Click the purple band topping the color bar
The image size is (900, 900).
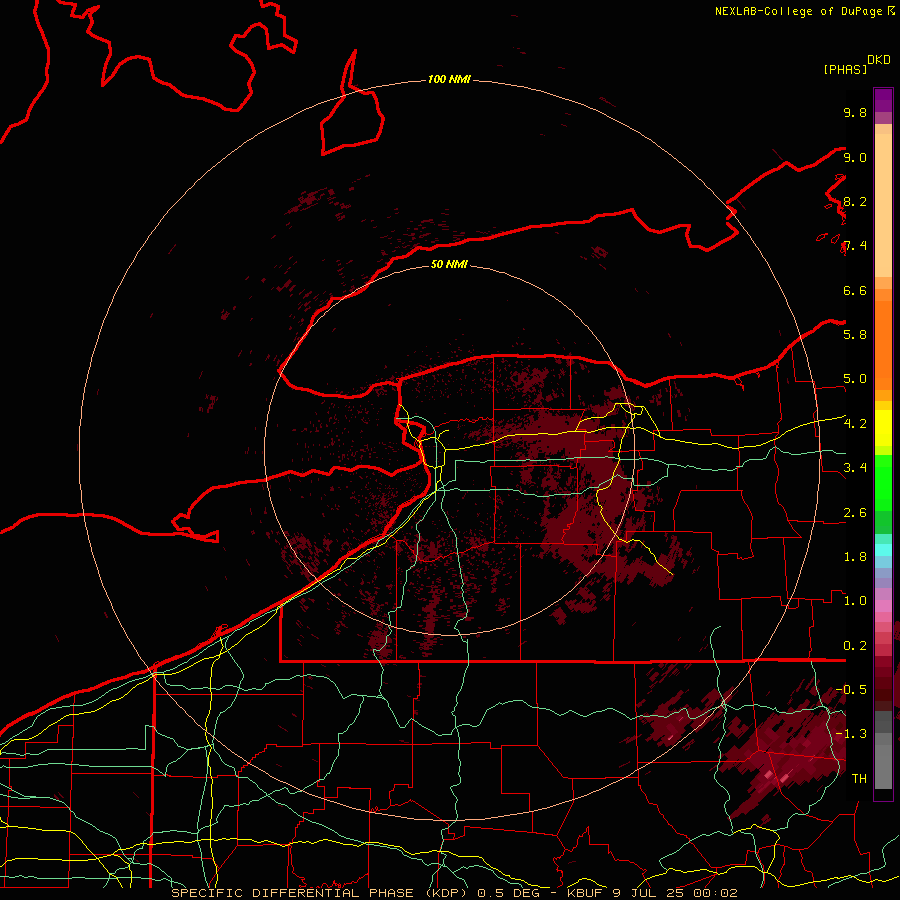pyautogui.click(x=883, y=100)
